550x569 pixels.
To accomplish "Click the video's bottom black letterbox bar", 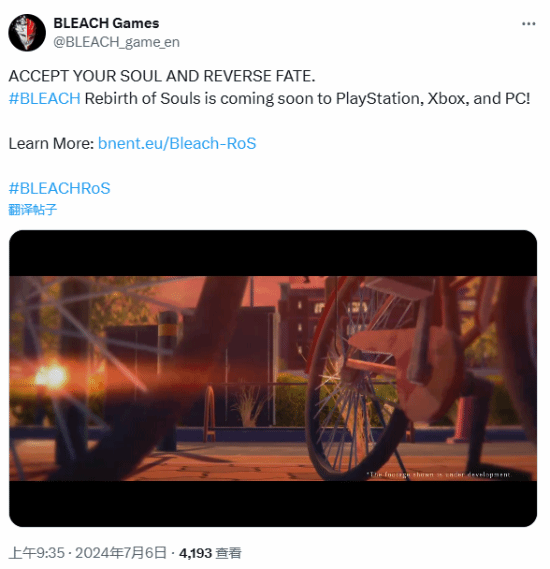I will [x=273, y=504].
